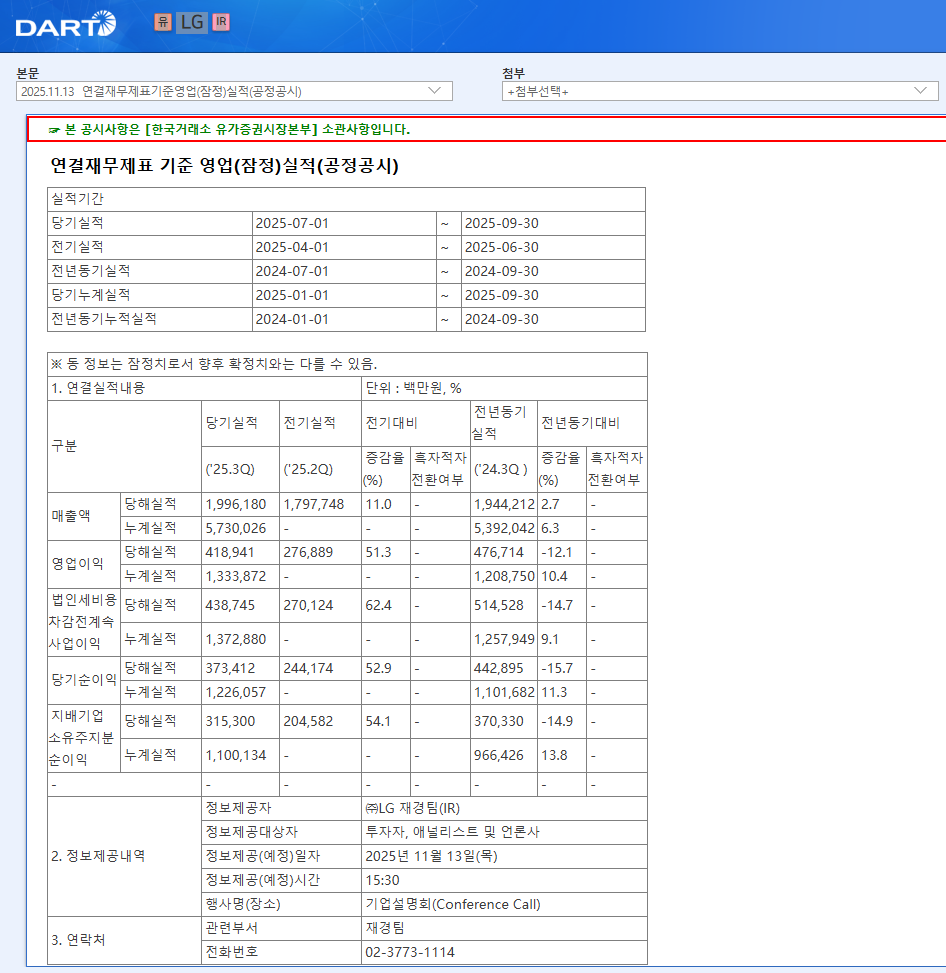
Task: Click the 매출액 당해실적 value 1,996,180
Action: [x=235, y=504]
